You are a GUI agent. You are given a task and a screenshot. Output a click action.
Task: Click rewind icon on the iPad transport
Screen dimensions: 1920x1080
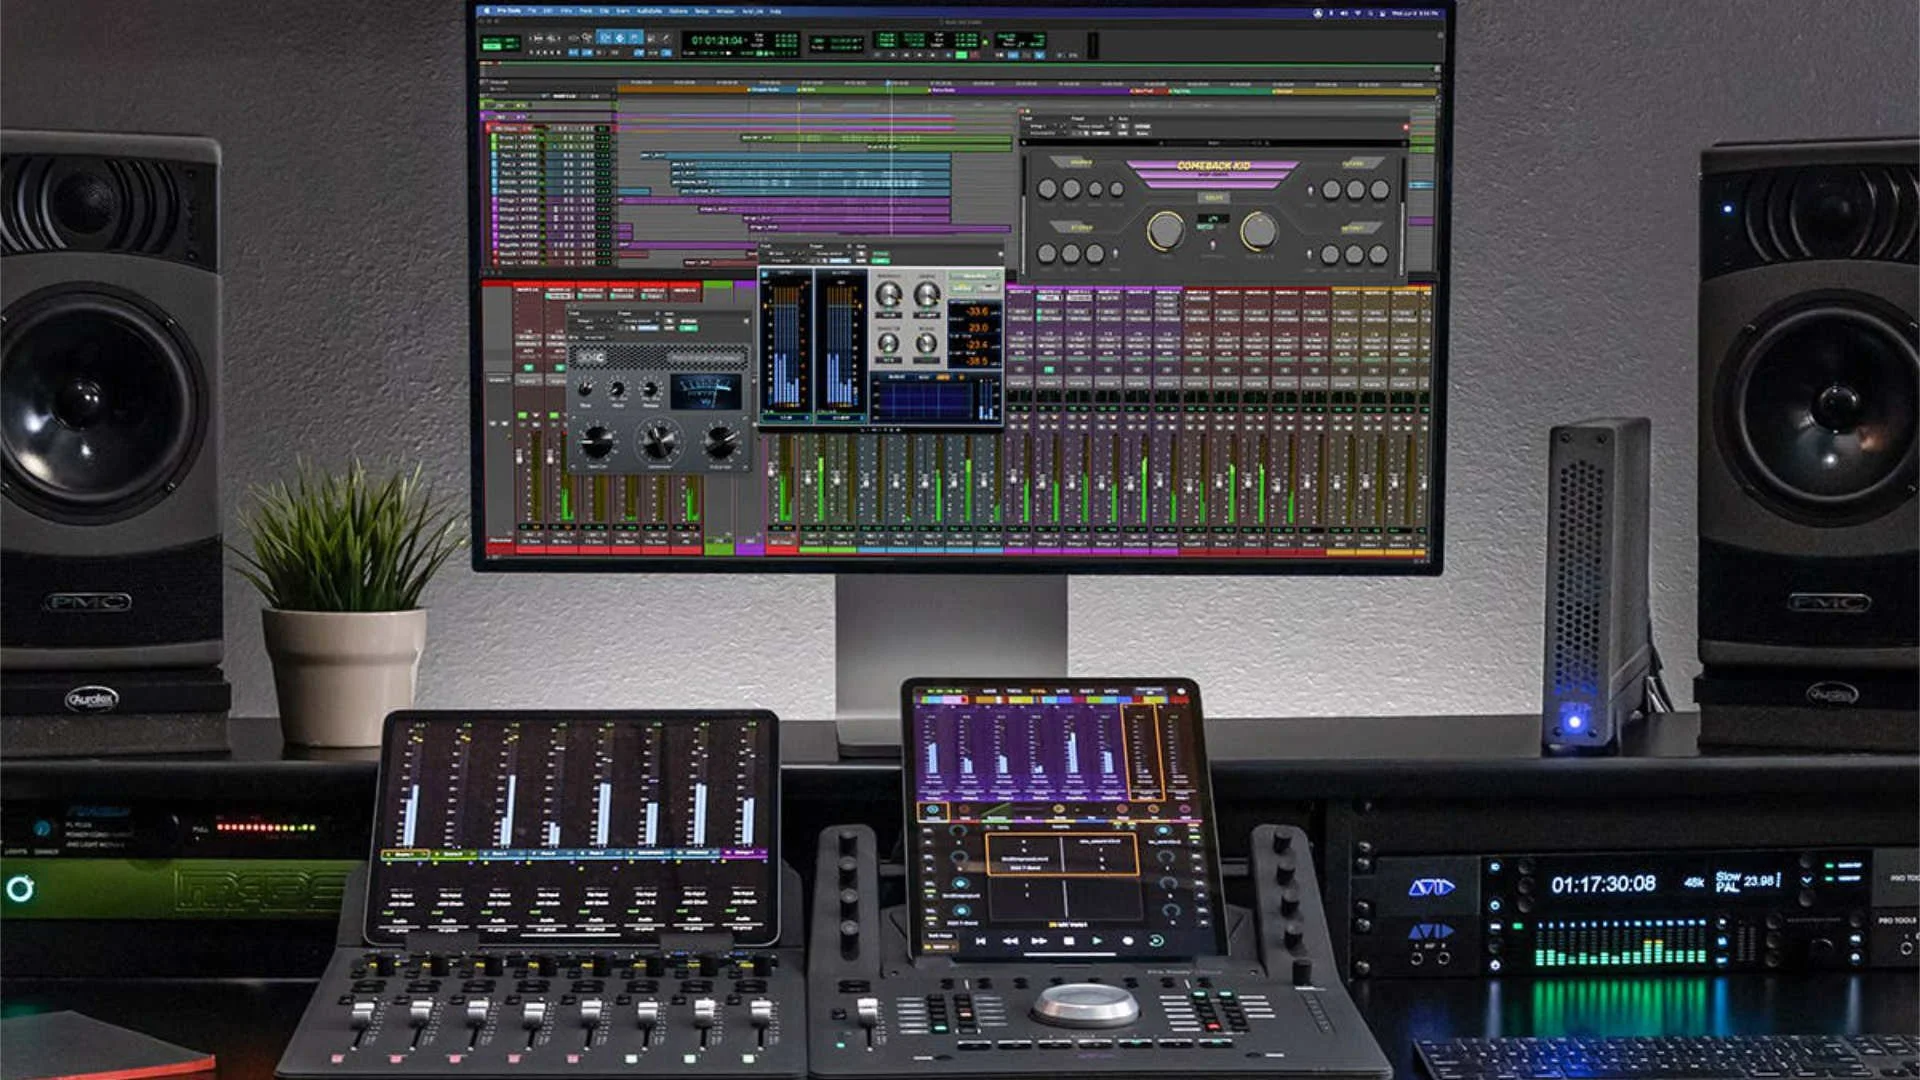coord(1010,941)
